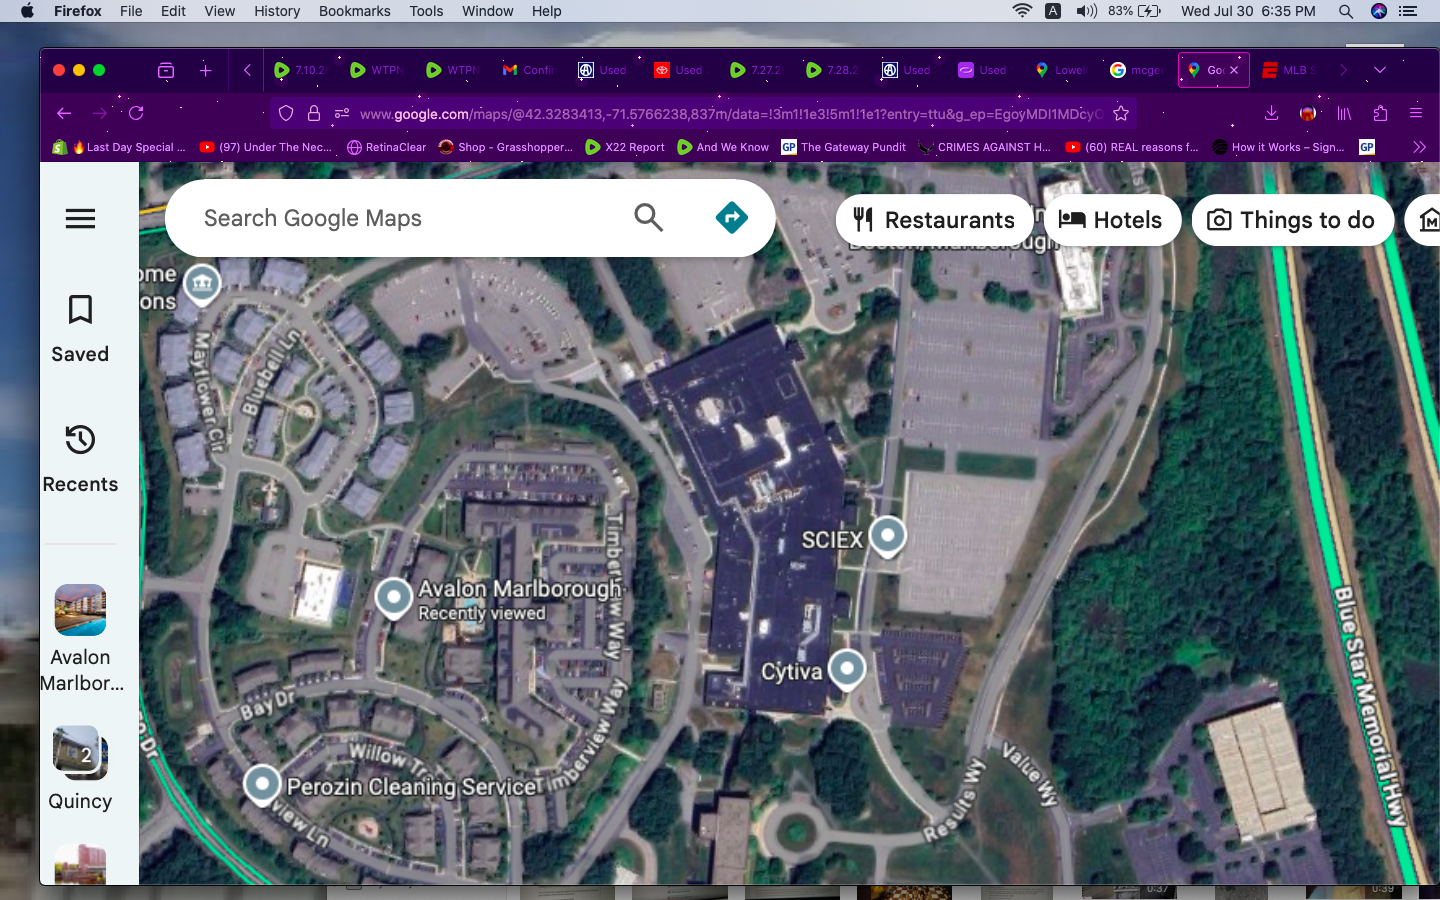The width and height of the screenshot is (1440, 900).
Task: Reload the current page
Action: [137, 113]
